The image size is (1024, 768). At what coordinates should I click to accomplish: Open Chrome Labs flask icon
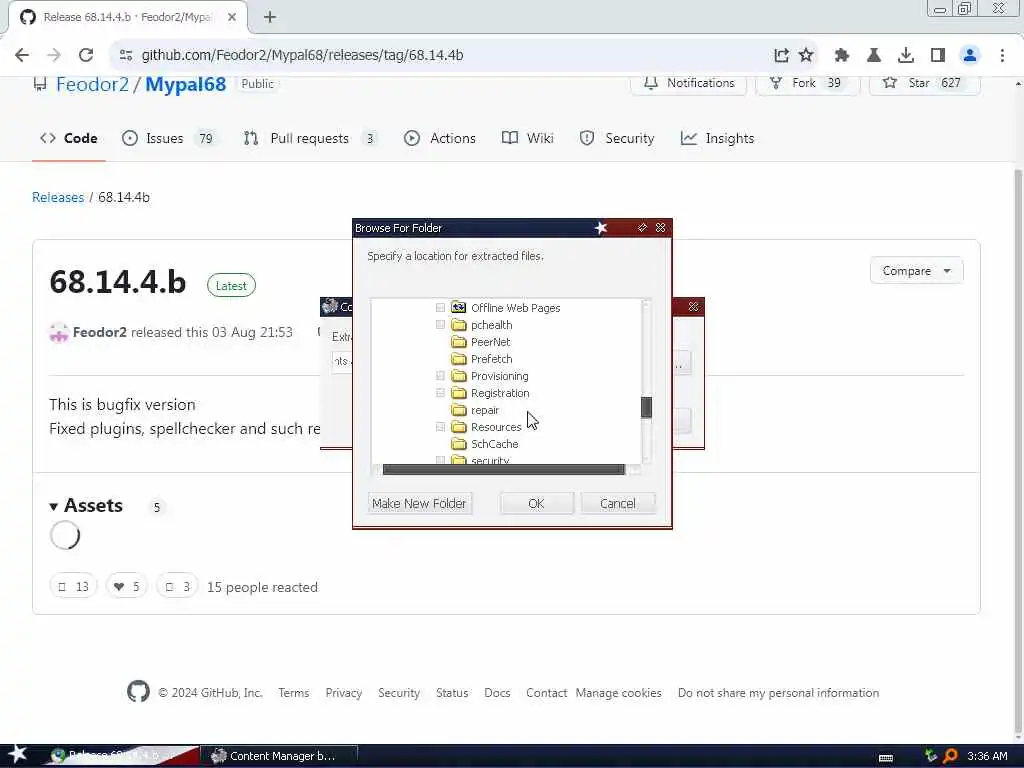pos(873,55)
